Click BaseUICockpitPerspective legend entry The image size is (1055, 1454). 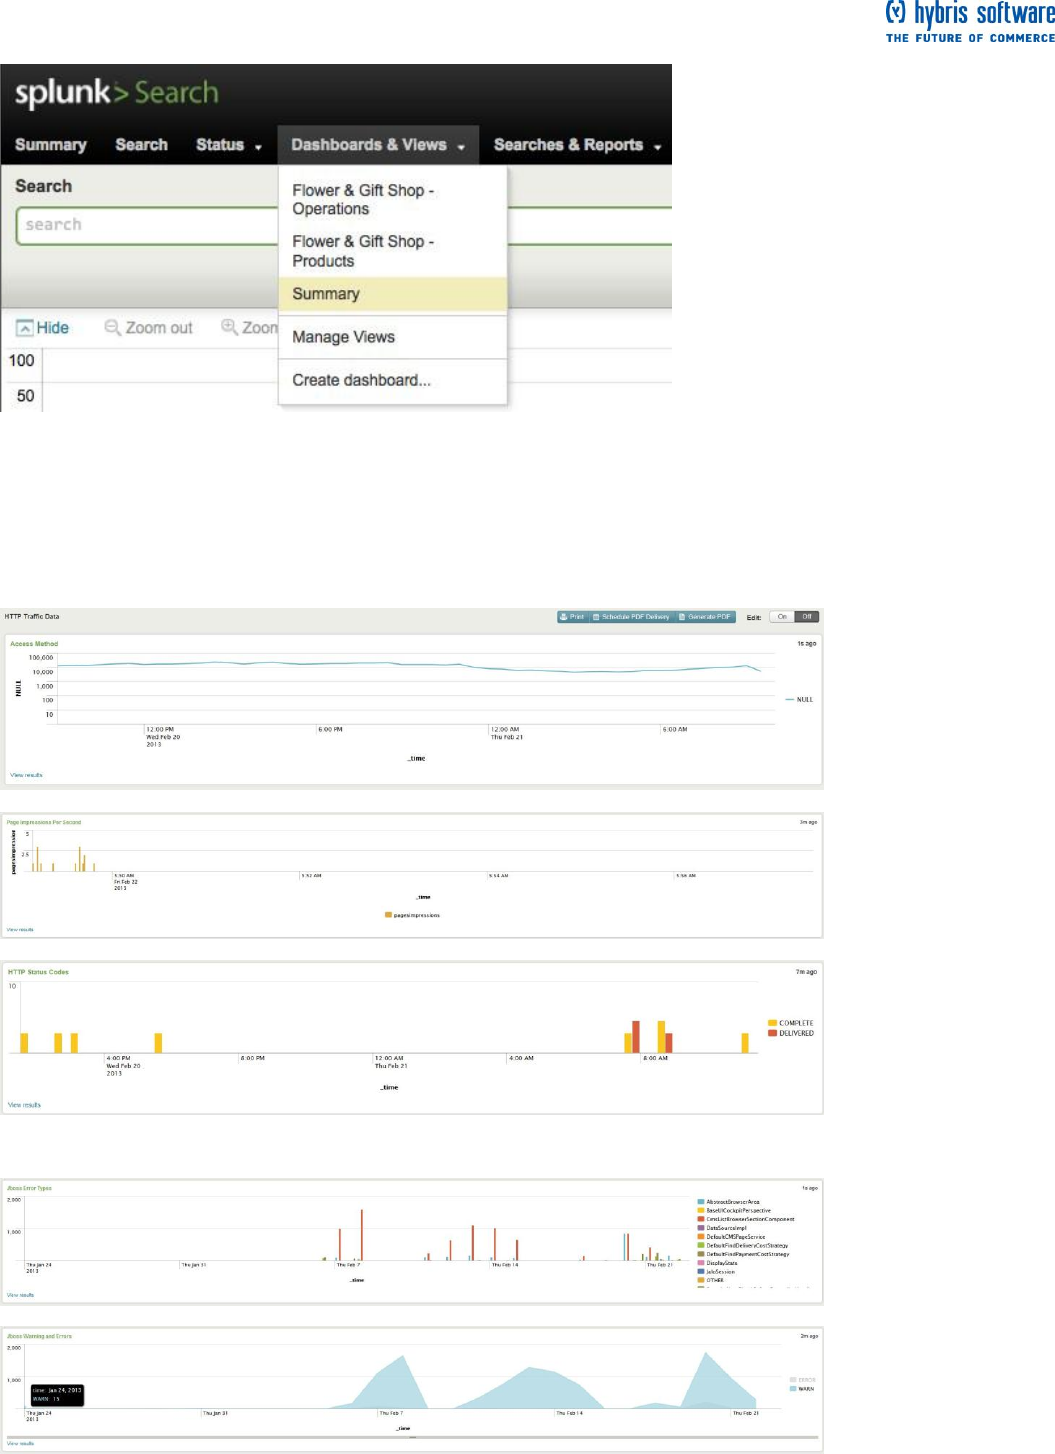735,1211
